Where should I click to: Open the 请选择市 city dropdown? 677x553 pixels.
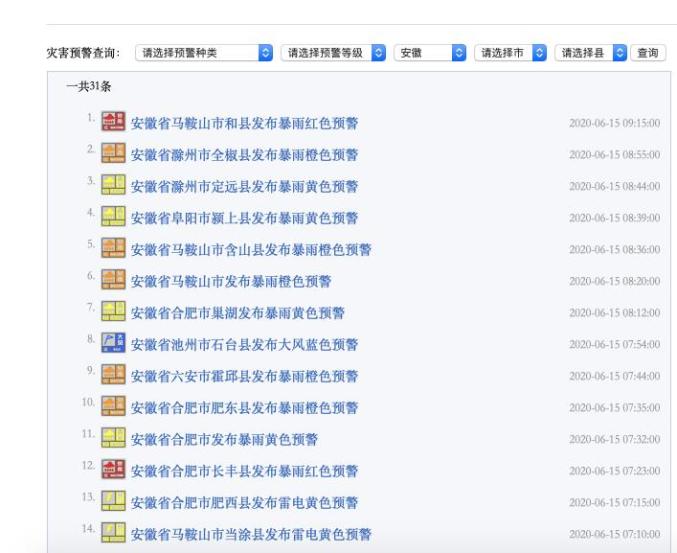click(x=510, y=53)
